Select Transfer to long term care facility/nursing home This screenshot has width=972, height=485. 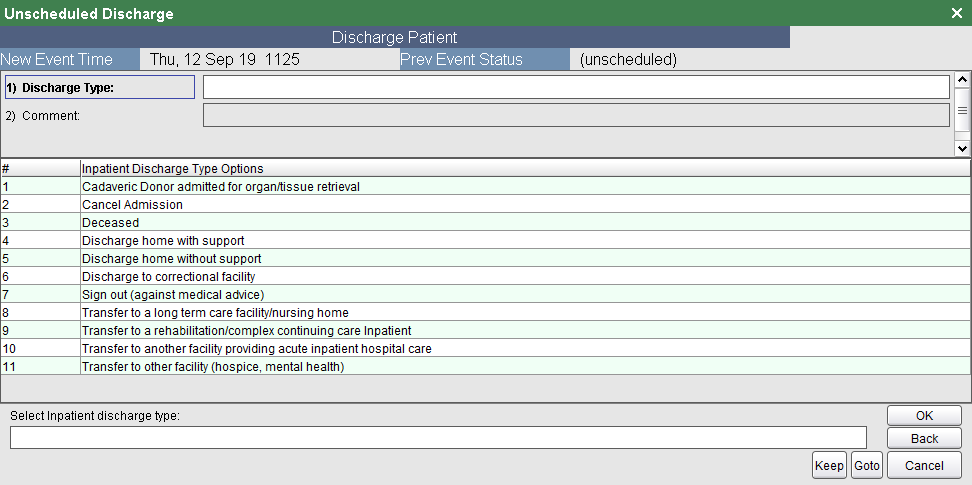[x=485, y=313]
